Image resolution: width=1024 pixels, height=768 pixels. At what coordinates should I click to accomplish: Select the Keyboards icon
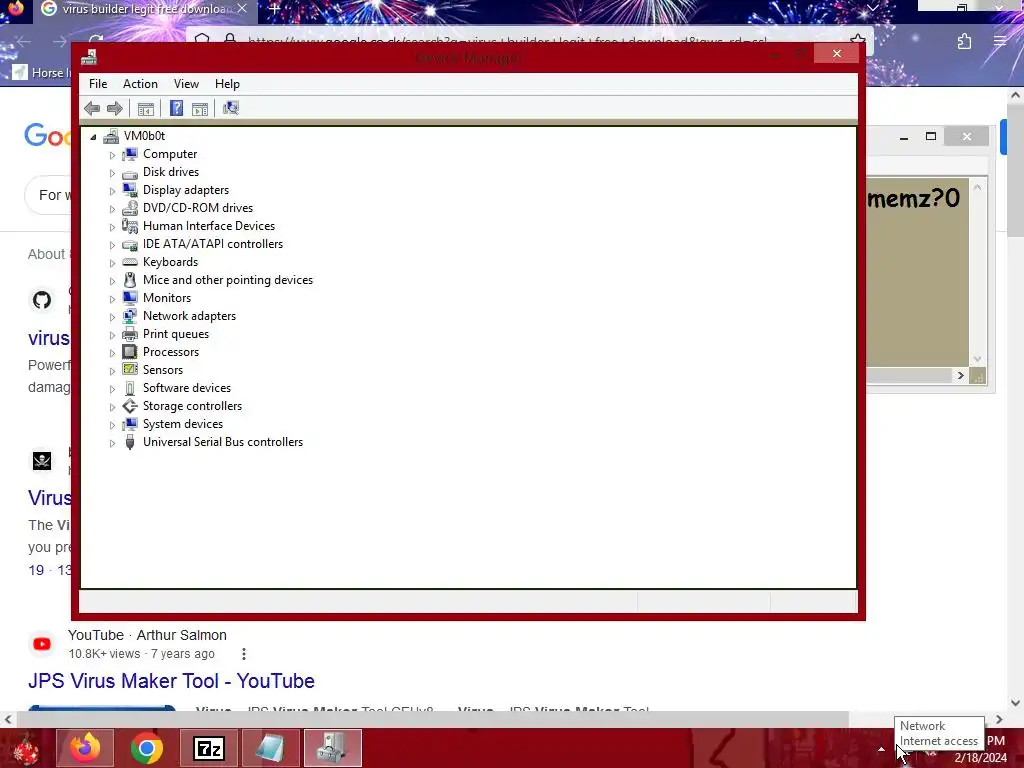pyautogui.click(x=130, y=262)
